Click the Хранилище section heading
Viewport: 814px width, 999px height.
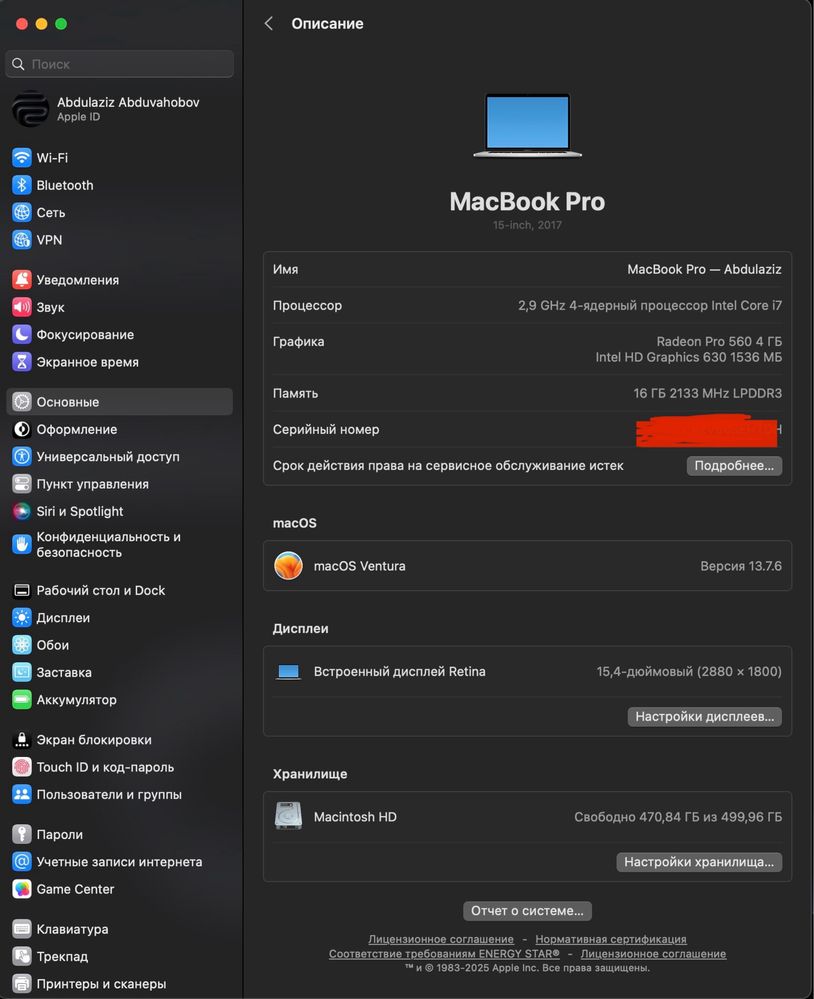pyautogui.click(x=310, y=774)
